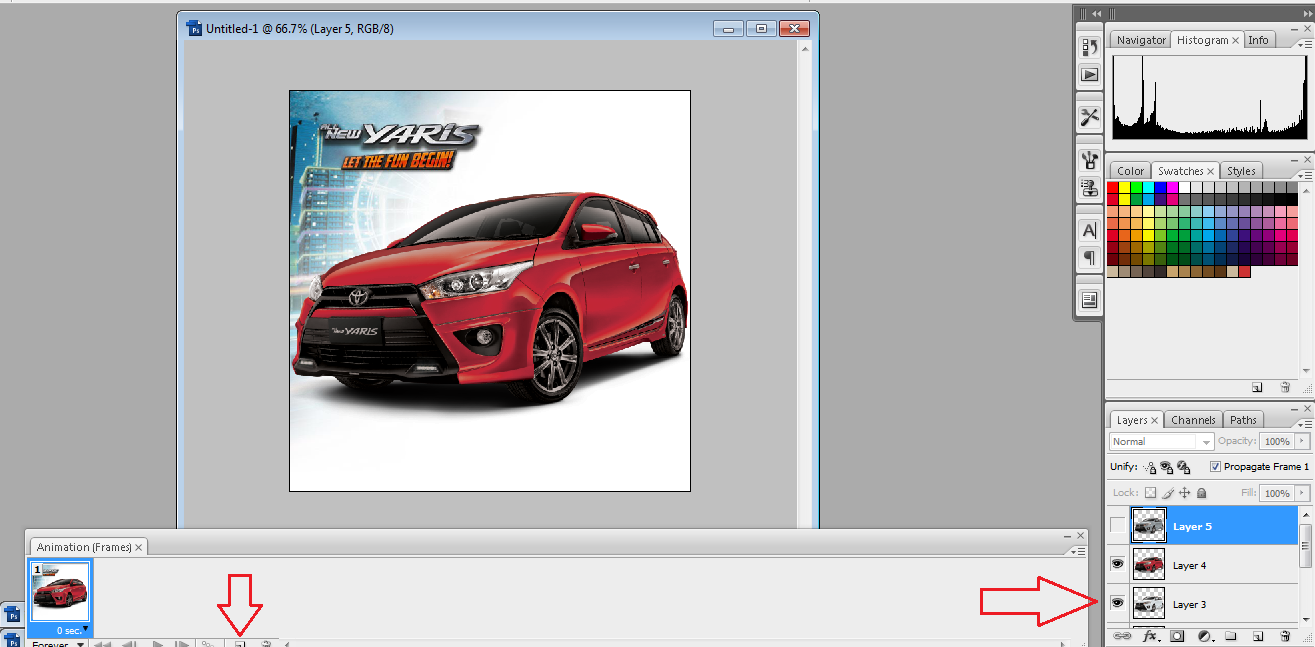This screenshot has height=647, width=1315.
Task: Create new fill or adjustment layer
Action: point(1205,636)
